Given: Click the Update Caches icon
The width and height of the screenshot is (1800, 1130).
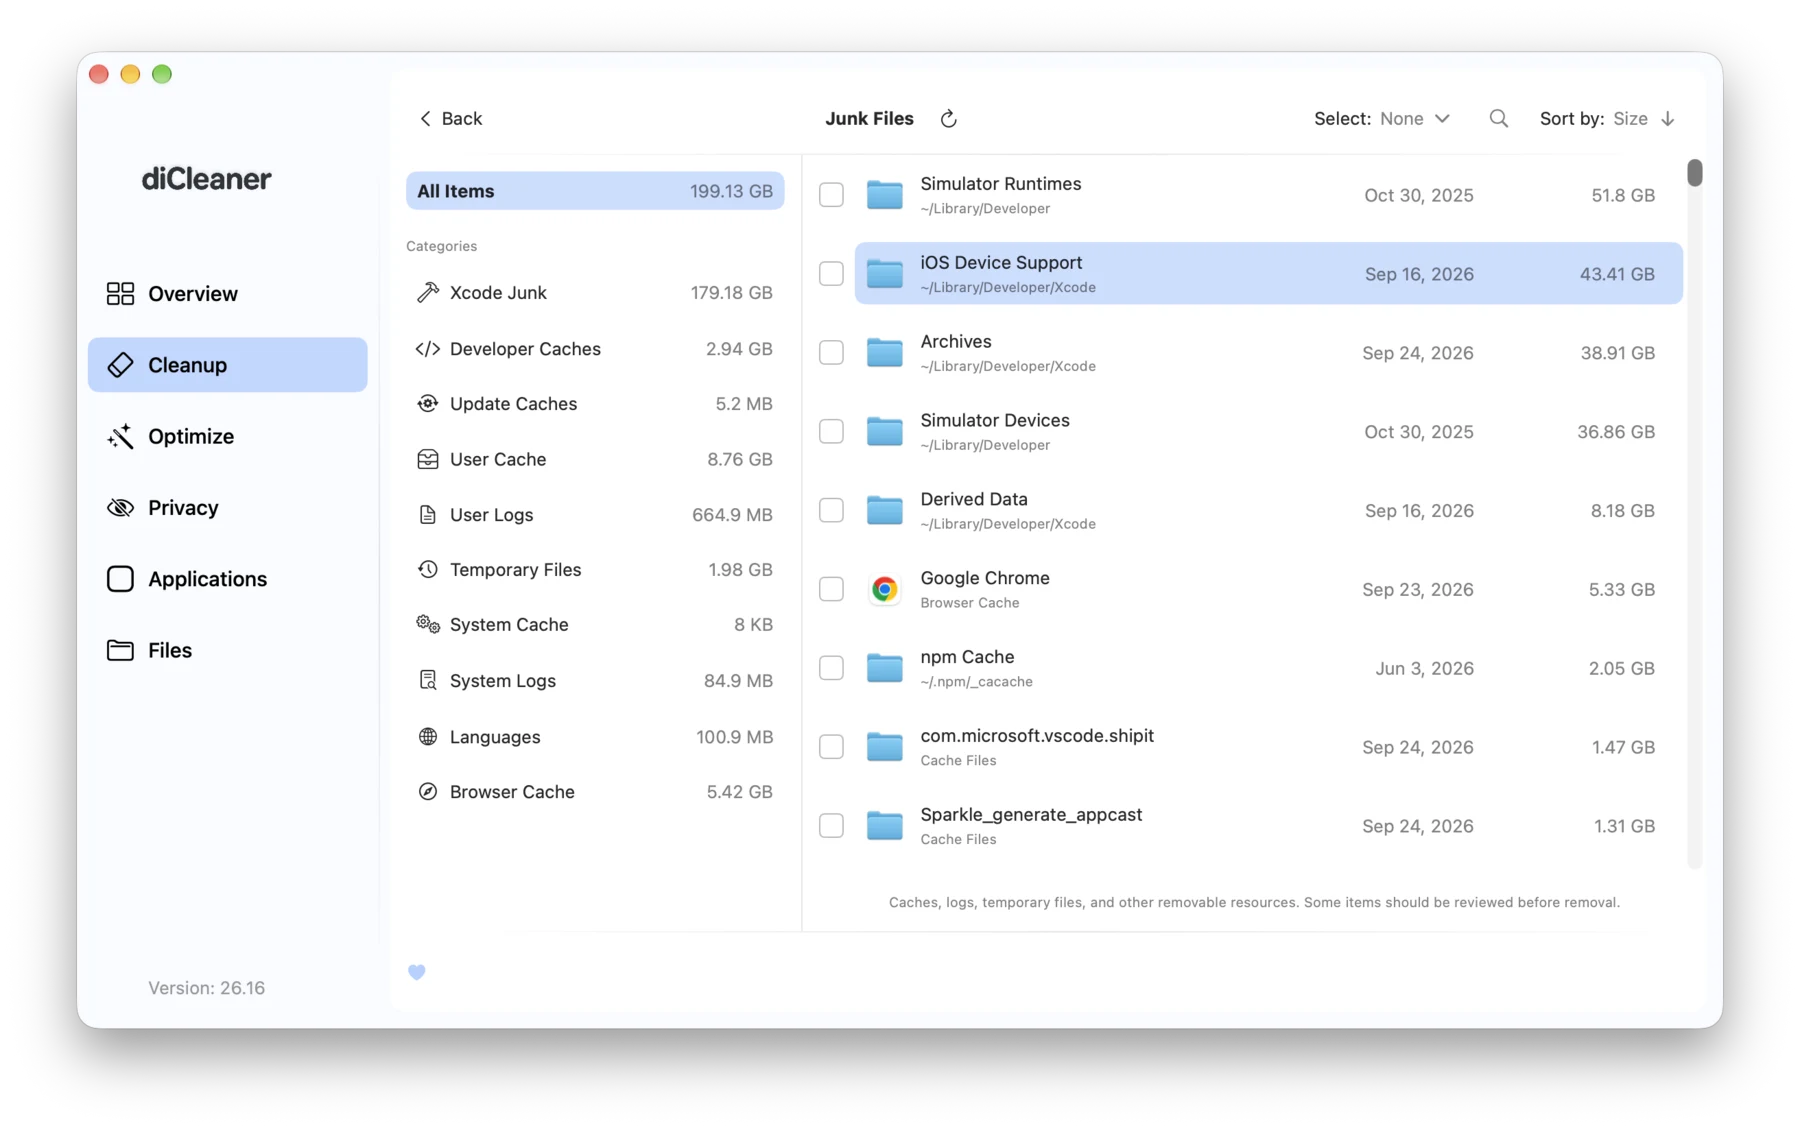Looking at the screenshot, I should coord(428,403).
